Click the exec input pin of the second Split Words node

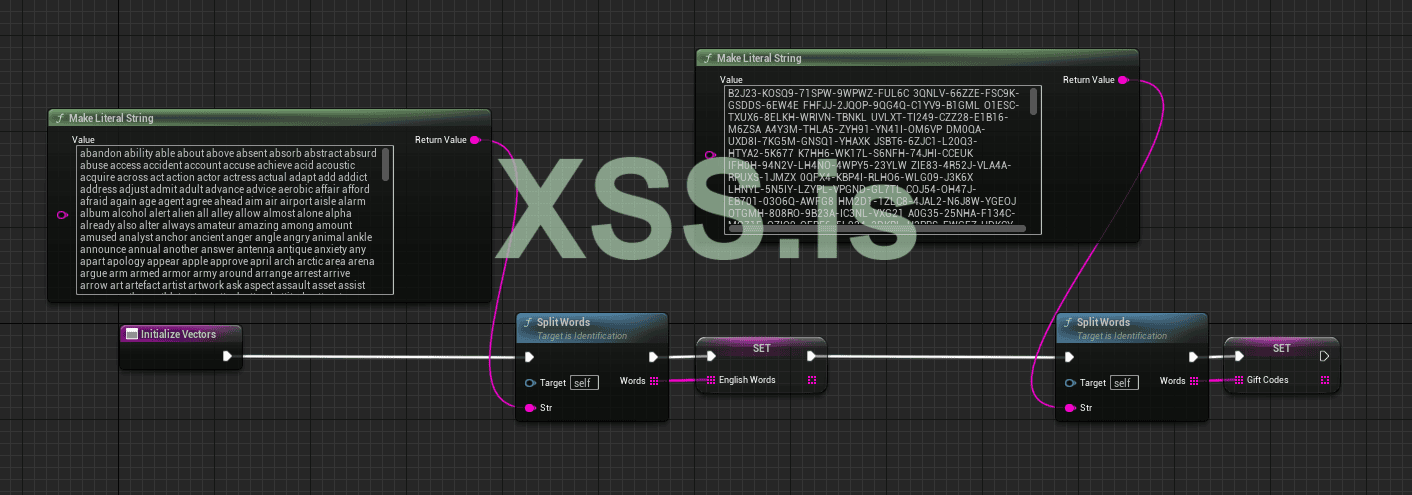(x=1070, y=357)
